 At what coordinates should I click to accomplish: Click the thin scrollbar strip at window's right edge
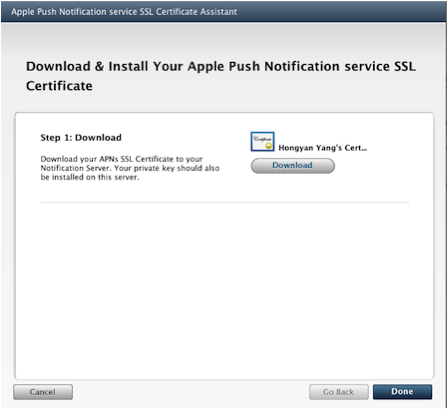pyautogui.click(x=446, y=213)
